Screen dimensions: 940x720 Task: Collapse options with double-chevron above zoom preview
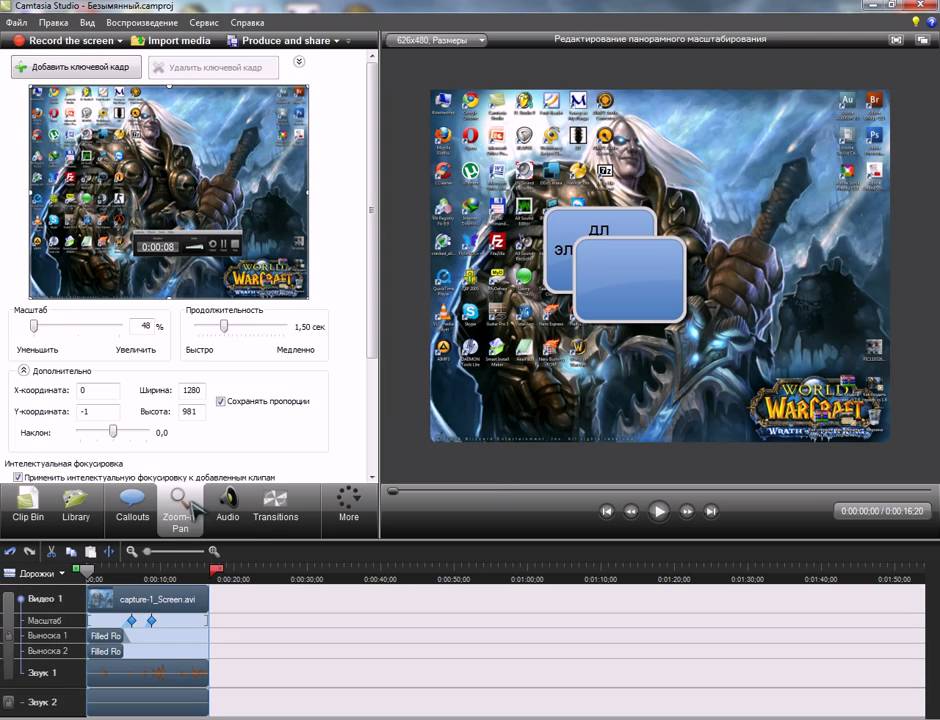tap(299, 62)
